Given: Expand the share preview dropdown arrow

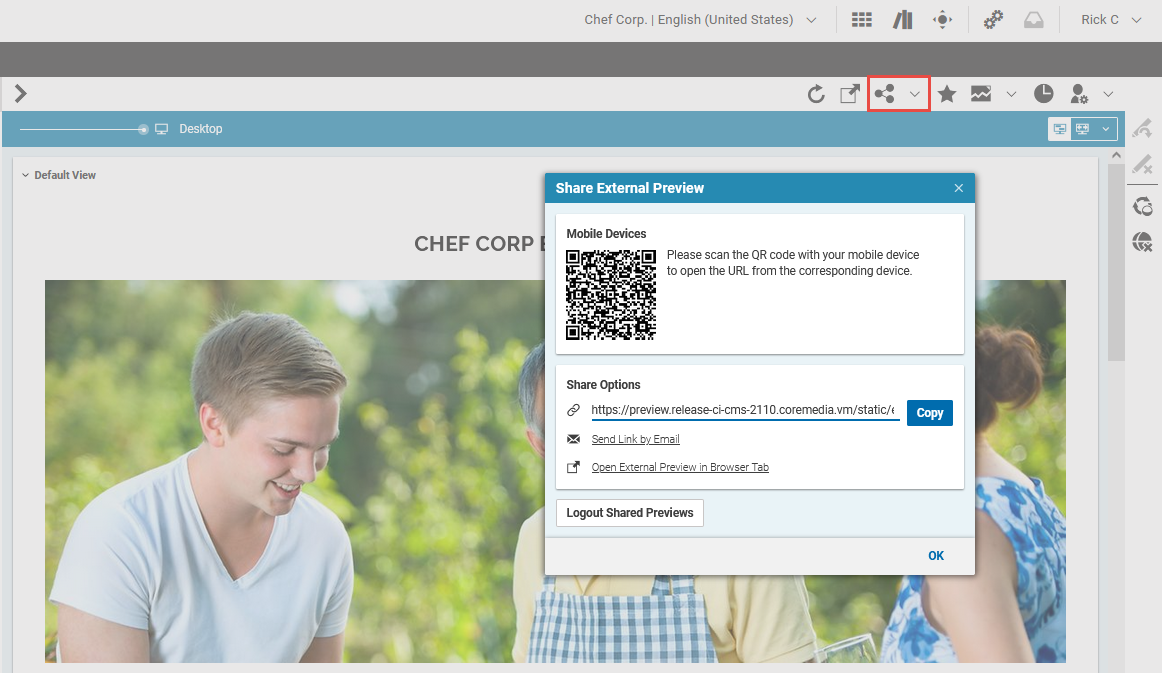Looking at the screenshot, I should [x=914, y=94].
